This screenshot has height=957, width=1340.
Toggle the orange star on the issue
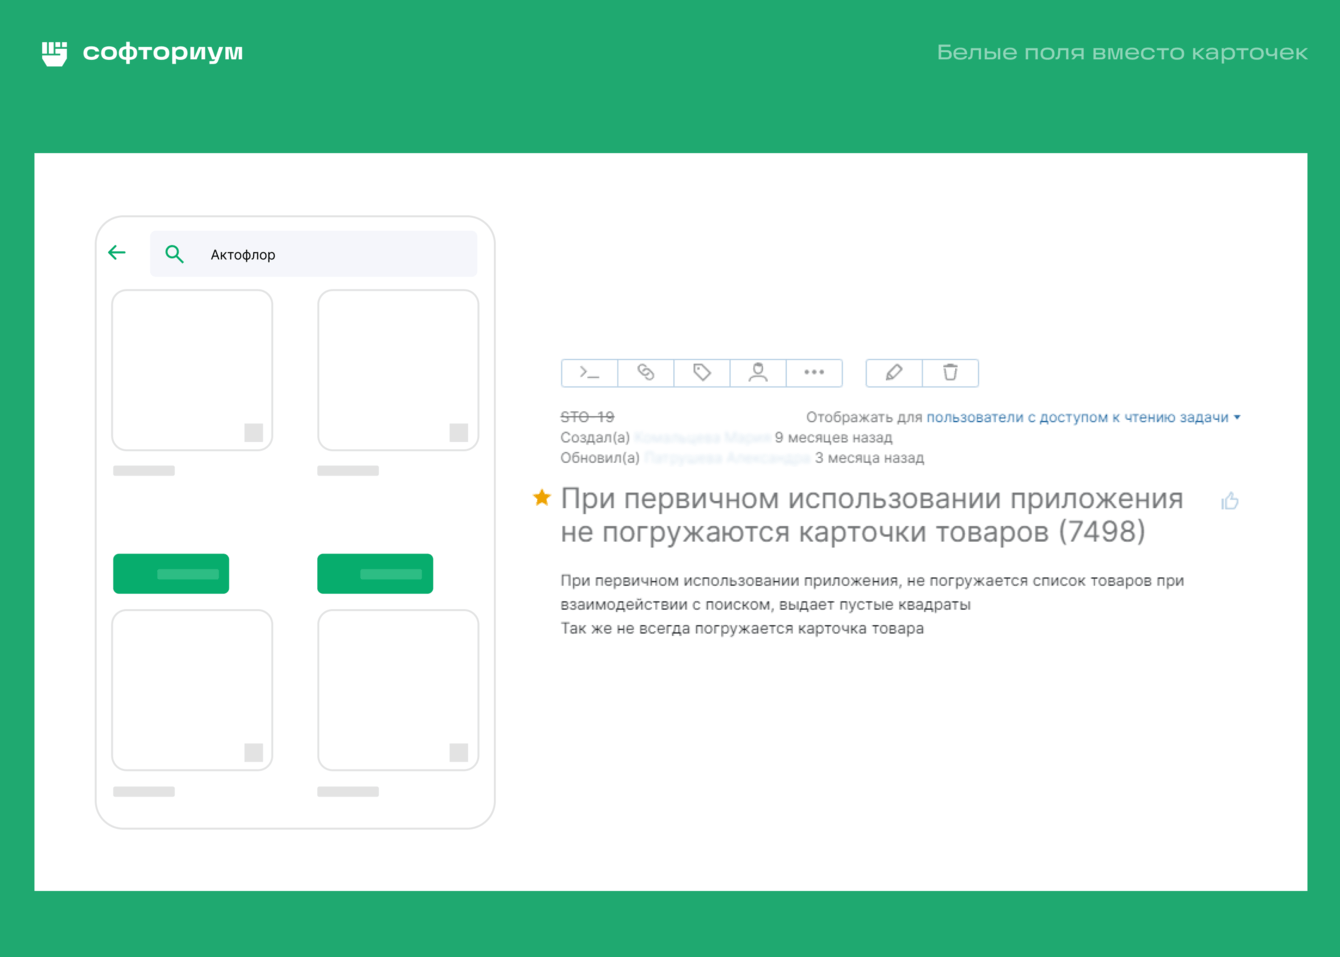pyautogui.click(x=542, y=497)
